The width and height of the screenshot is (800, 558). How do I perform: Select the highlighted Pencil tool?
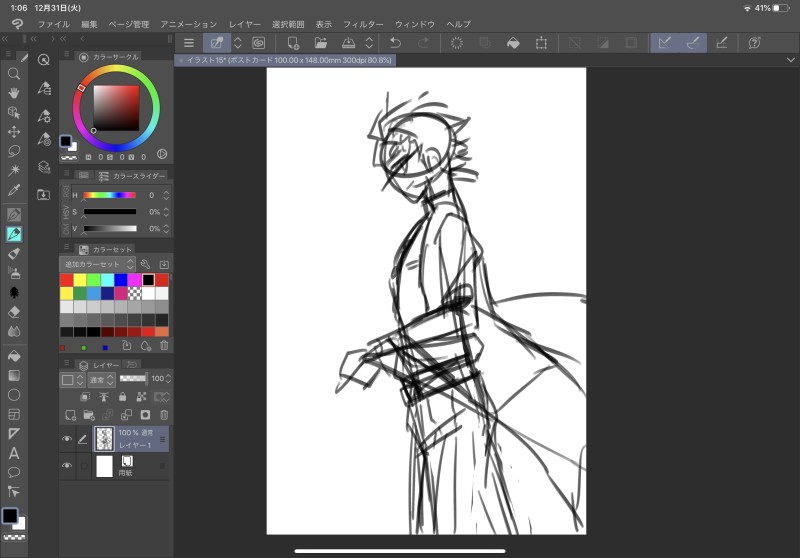[14, 234]
